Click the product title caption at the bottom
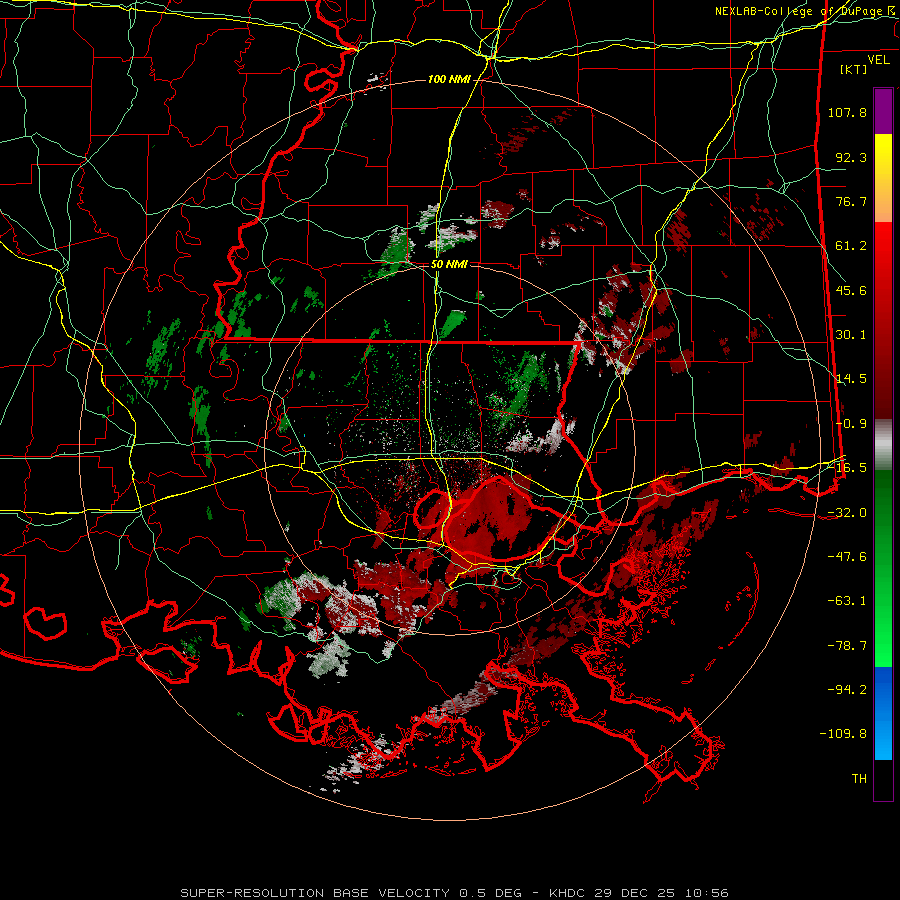The image size is (900, 900). click(x=454, y=893)
